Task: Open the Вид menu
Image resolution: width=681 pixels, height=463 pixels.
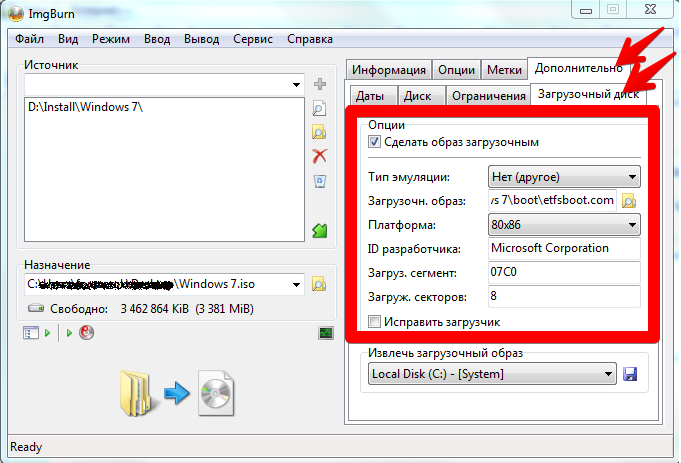Action: pyautogui.click(x=68, y=39)
